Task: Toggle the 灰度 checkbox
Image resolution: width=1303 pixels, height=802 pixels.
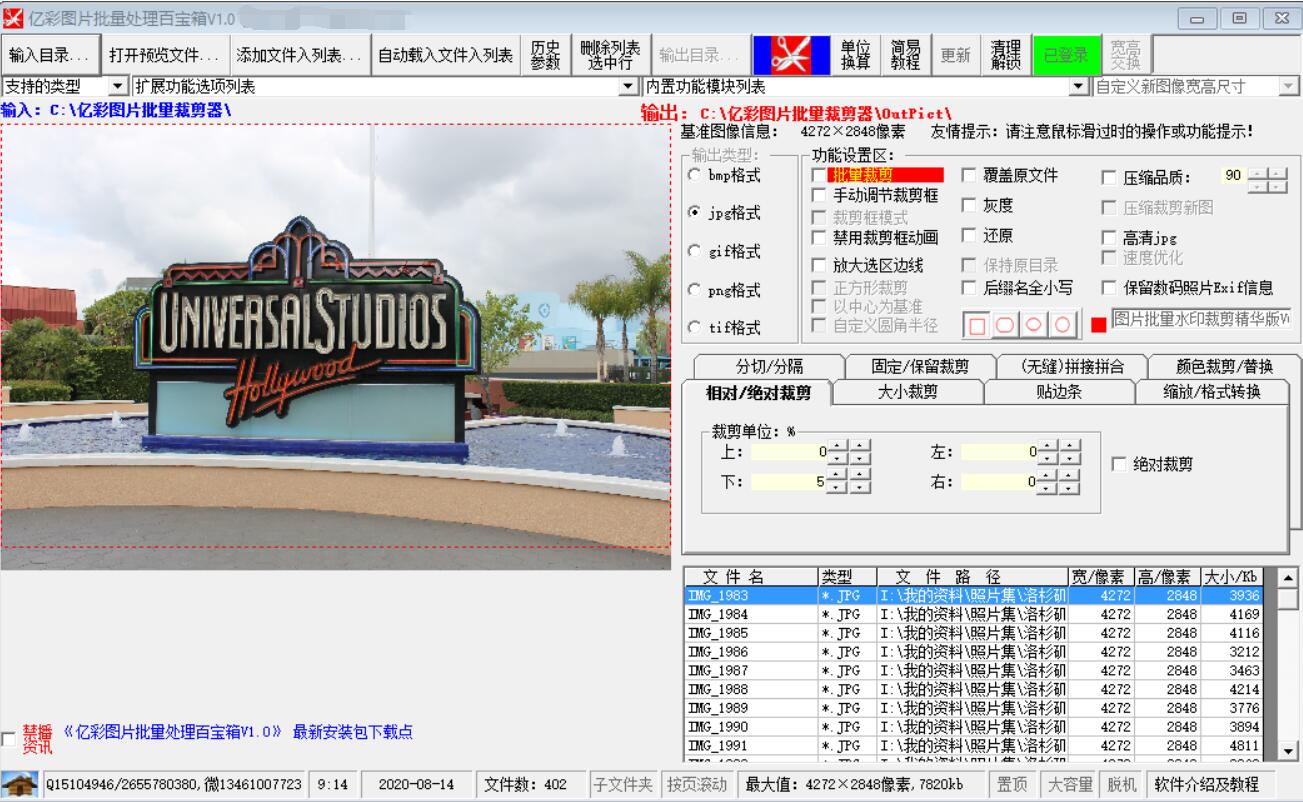Action: 969,205
